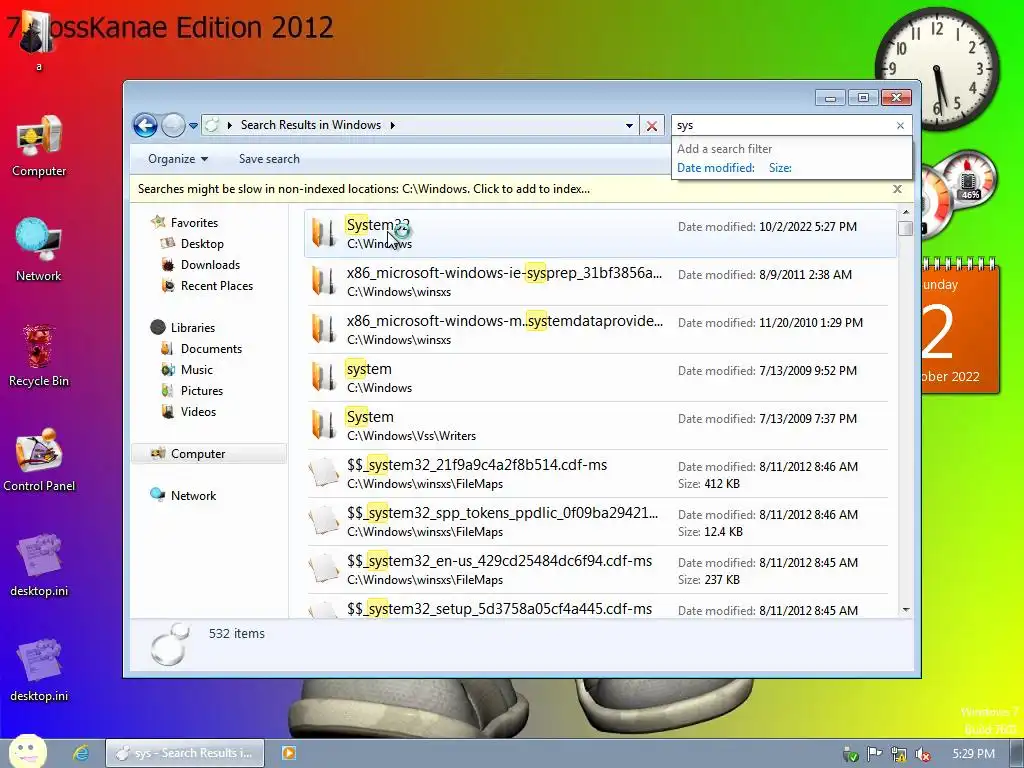Click CPU meter gadget showing 46%
This screenshot has width=1024, height=768.
970,178
